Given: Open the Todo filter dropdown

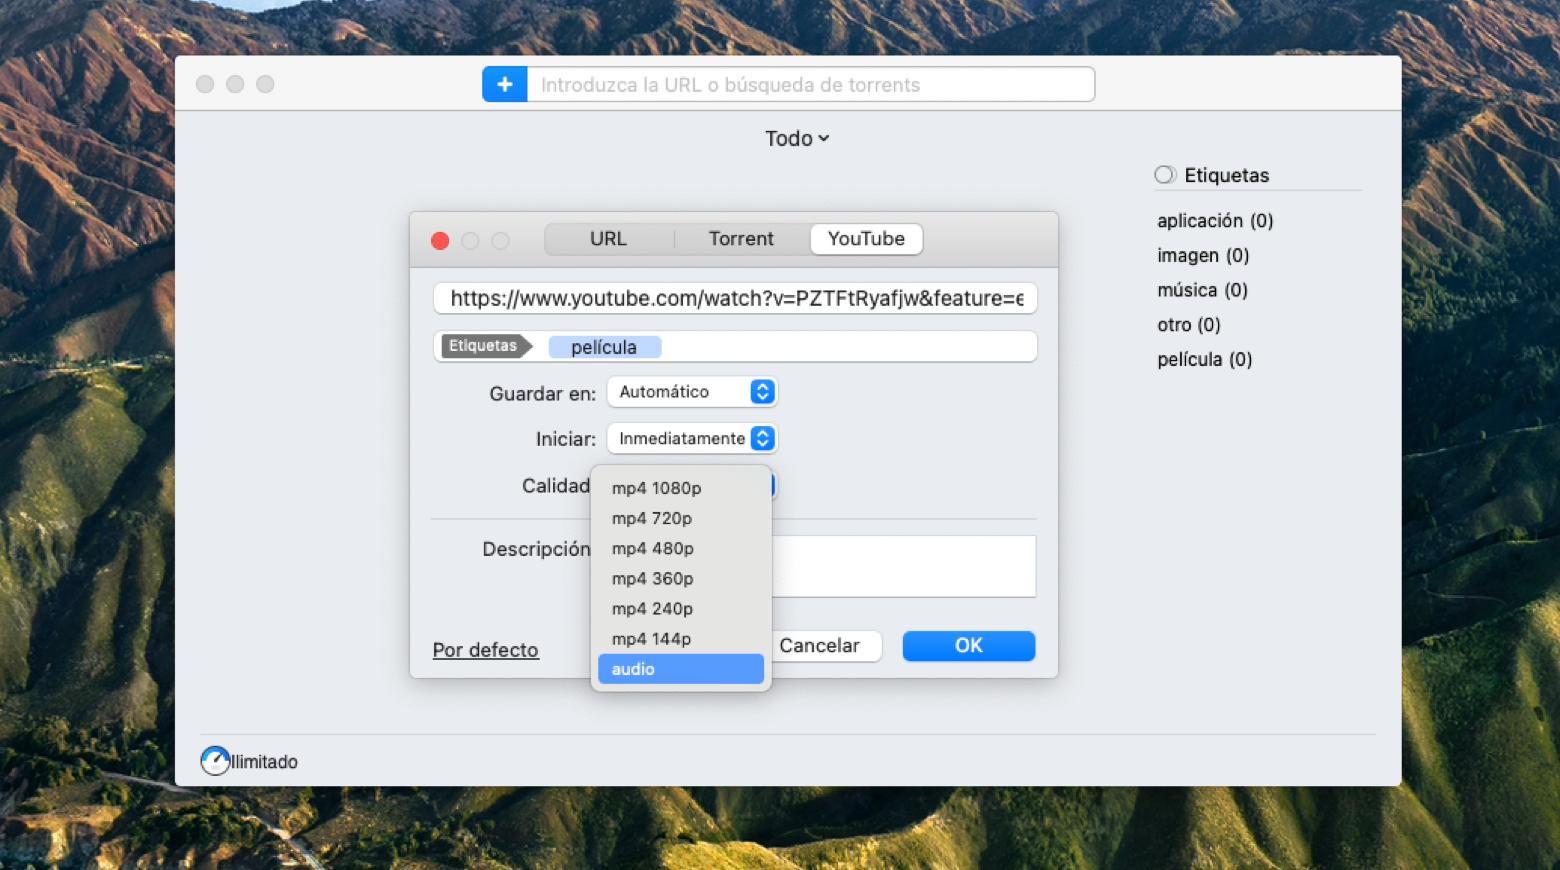Looking at the screenshot, I should pos(797,139).
